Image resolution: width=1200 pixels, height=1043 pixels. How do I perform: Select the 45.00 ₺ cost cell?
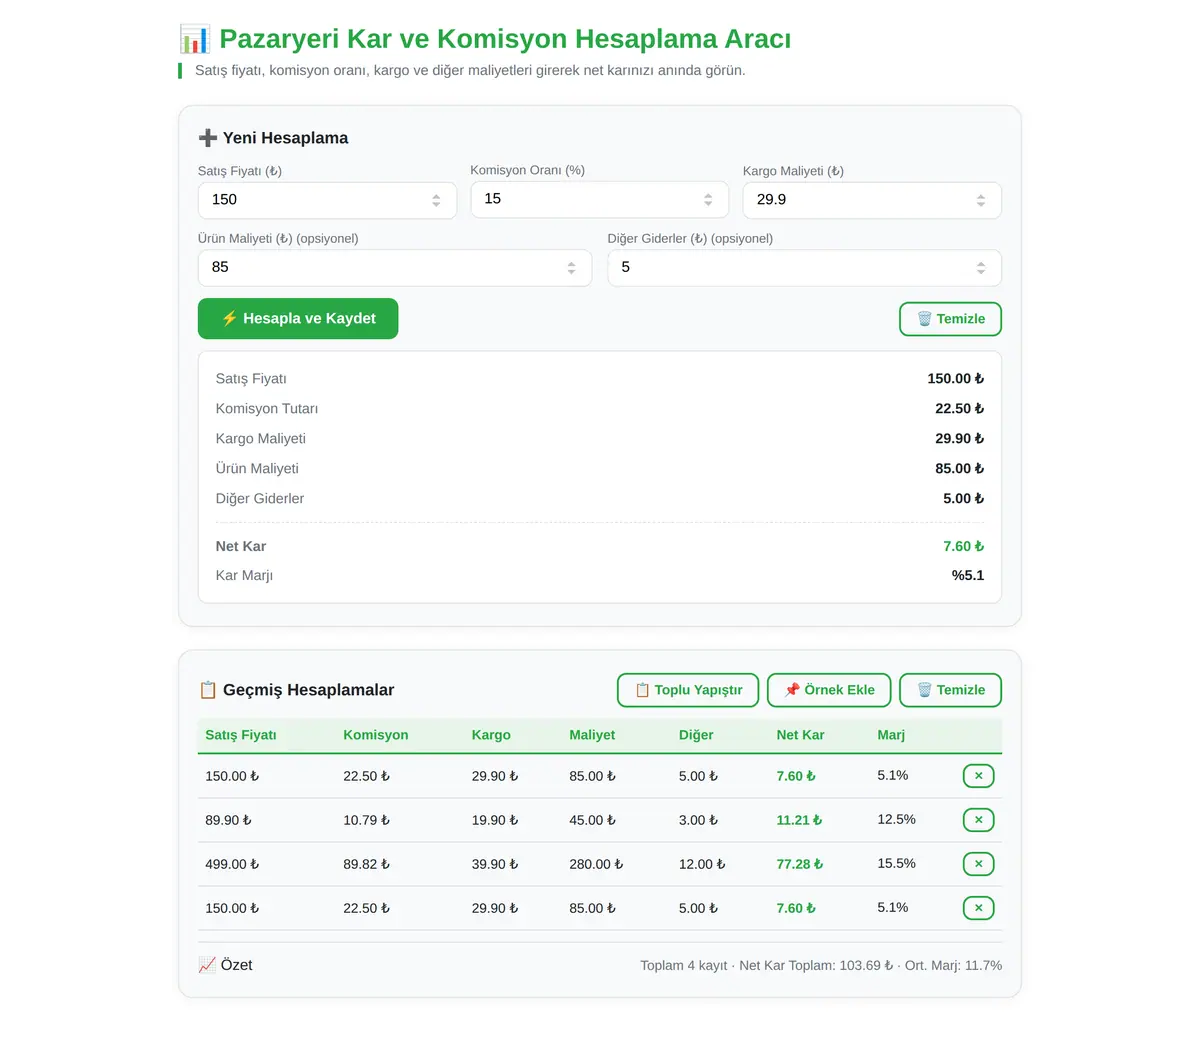point(593,820)
